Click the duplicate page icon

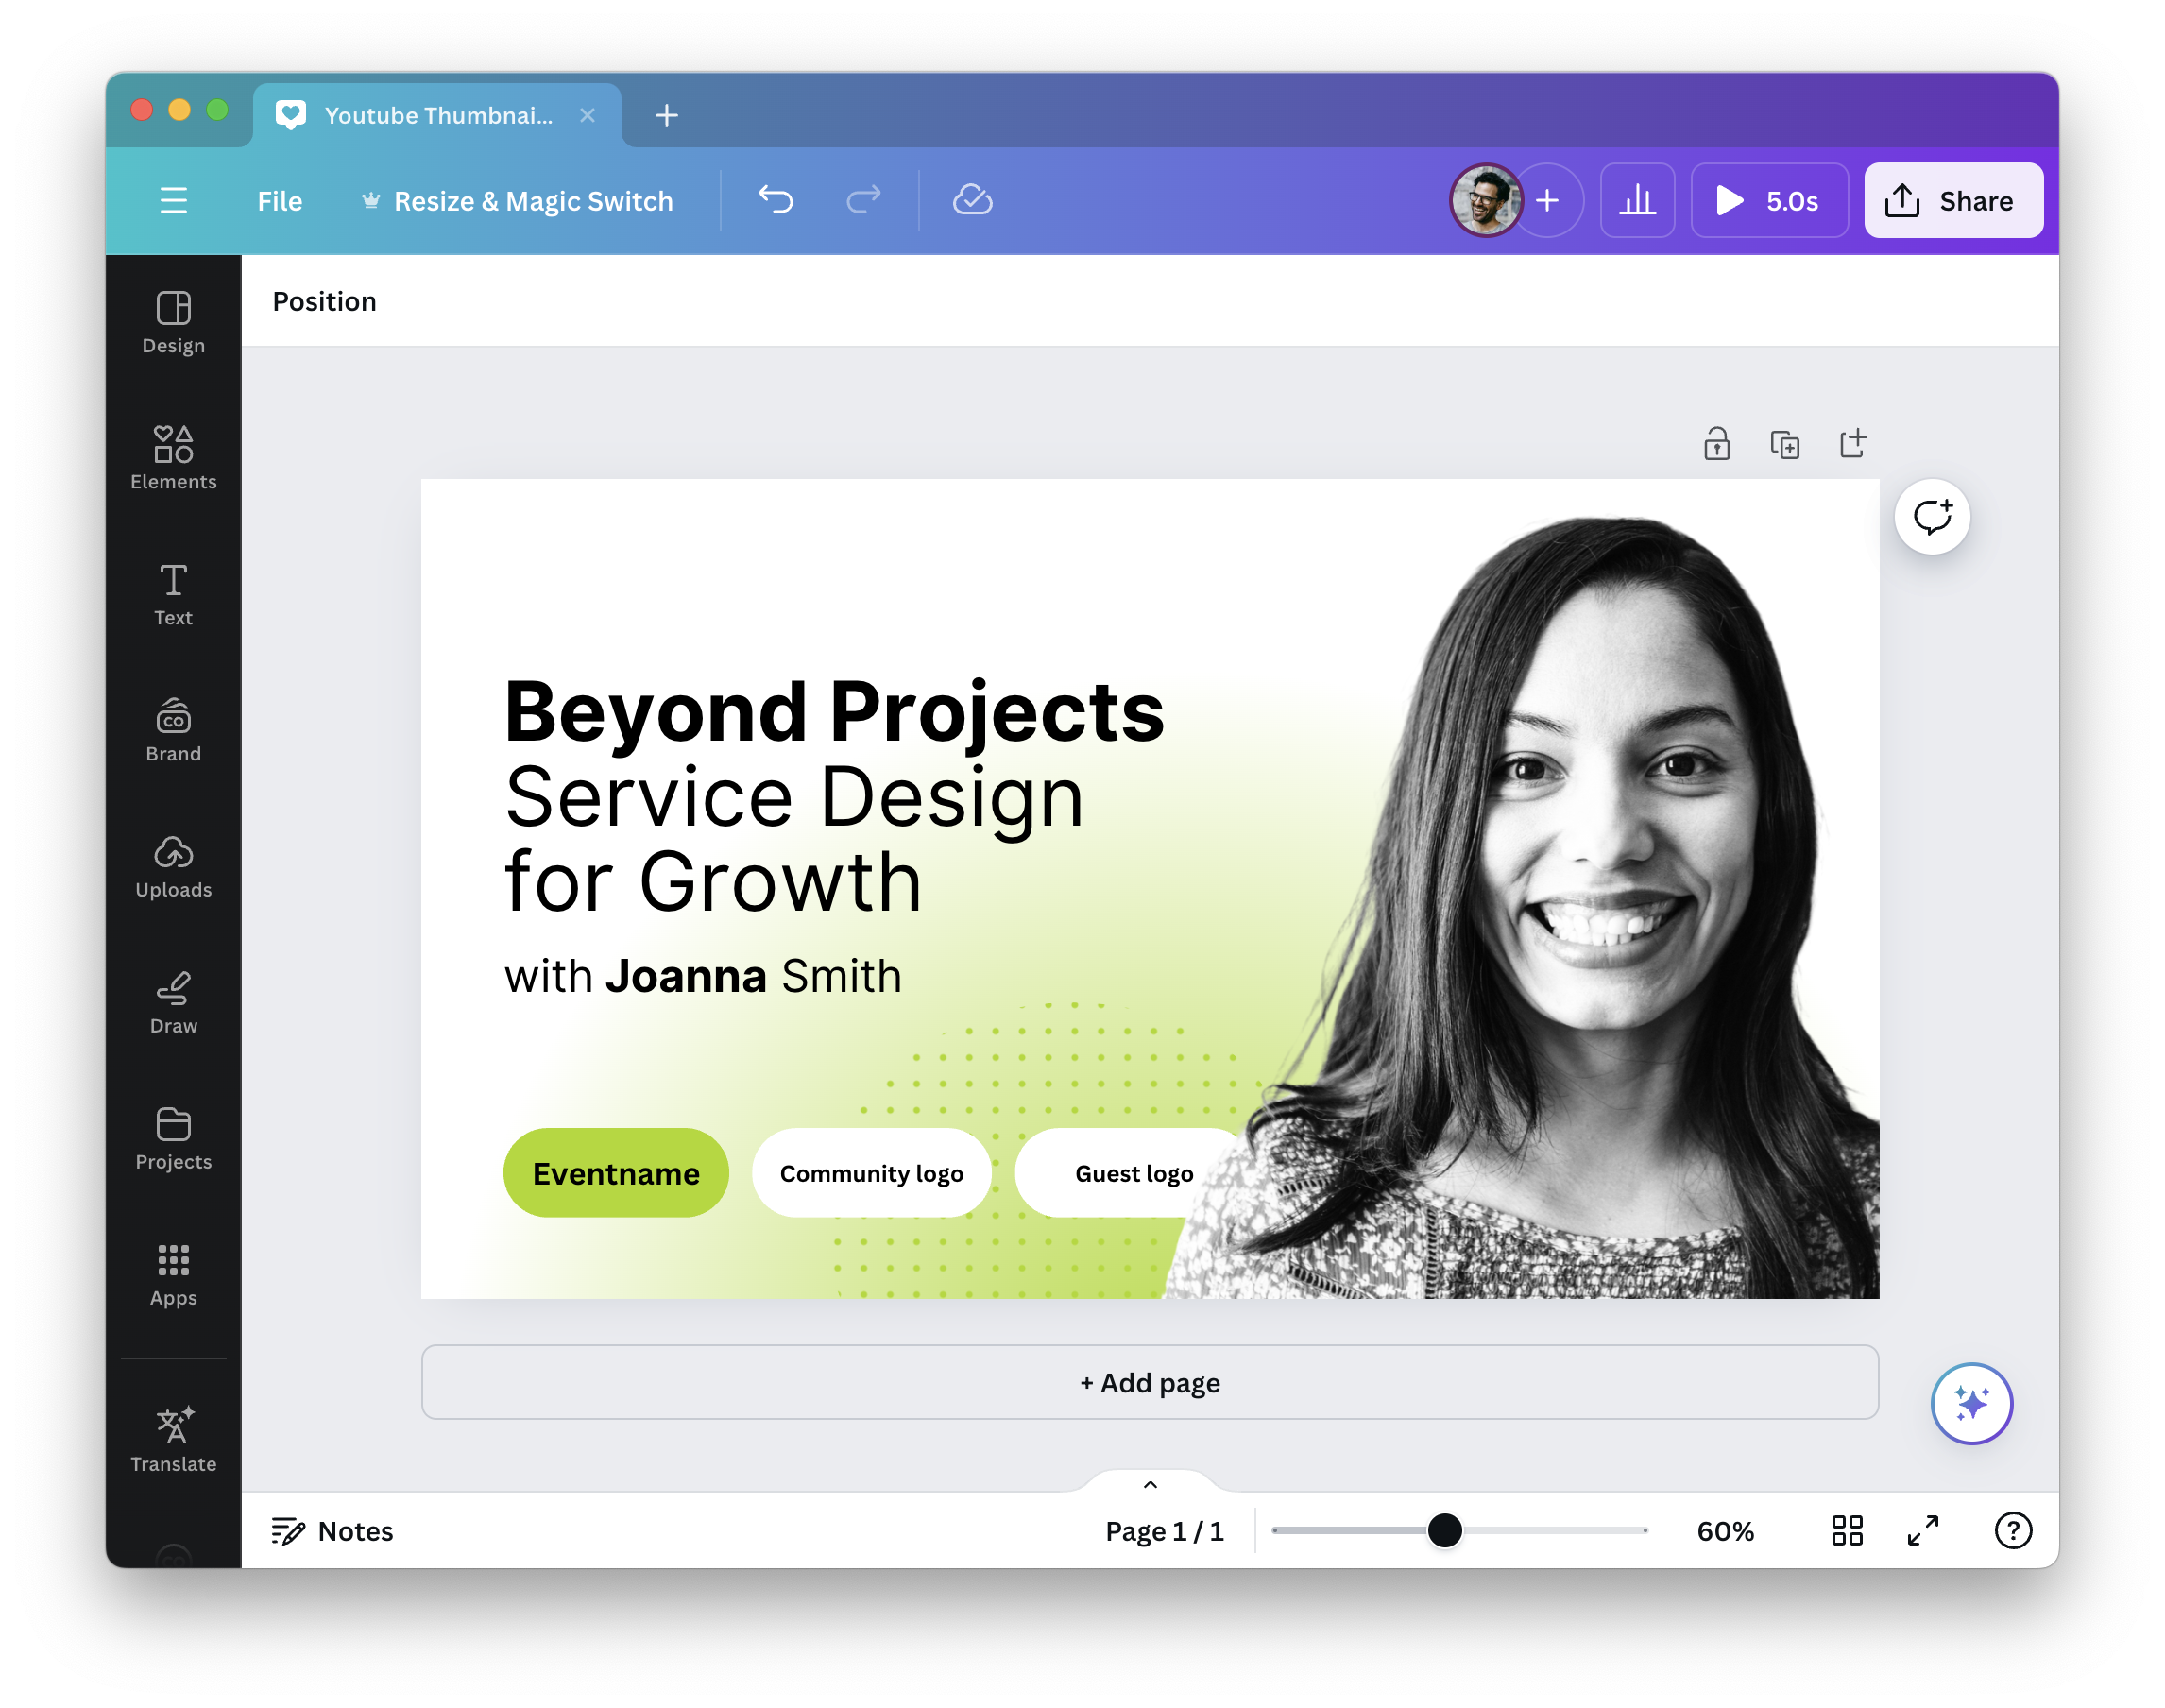coord(1784,443)
